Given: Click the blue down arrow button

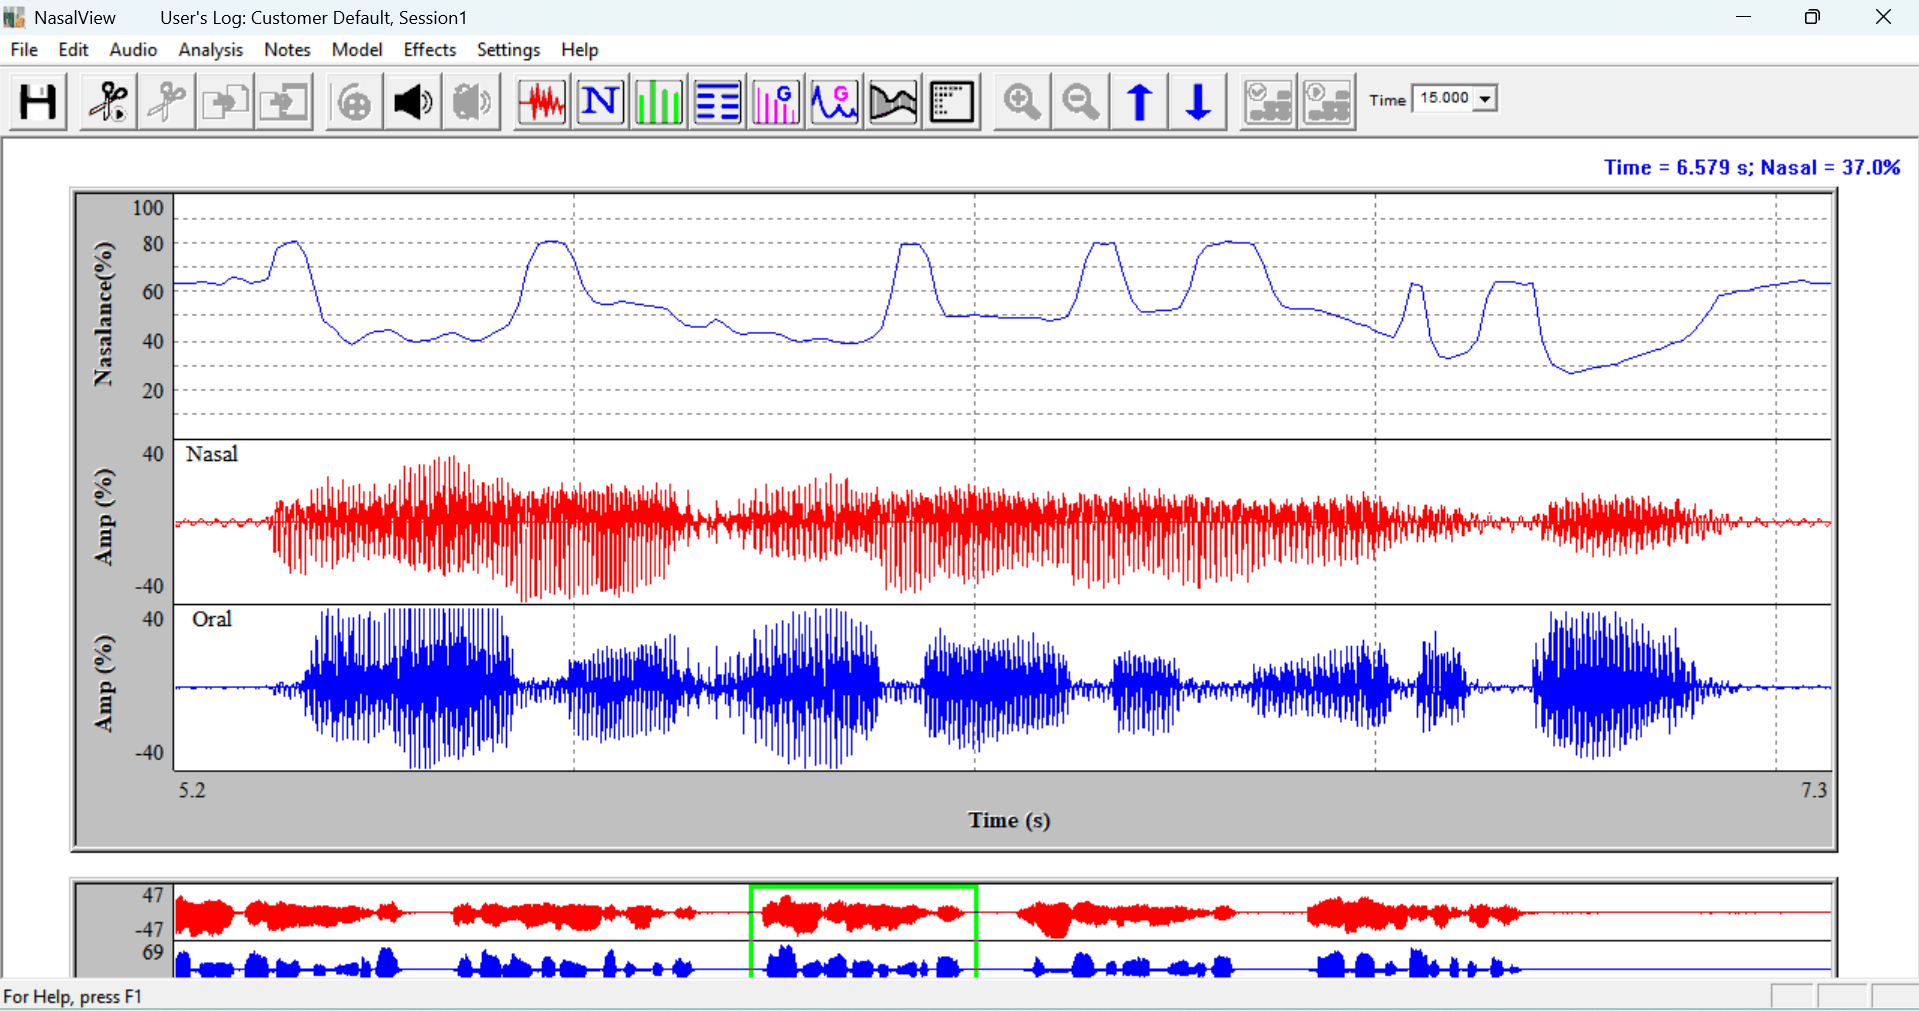Looking at the screenshot, I should (x=1198, y=101).
